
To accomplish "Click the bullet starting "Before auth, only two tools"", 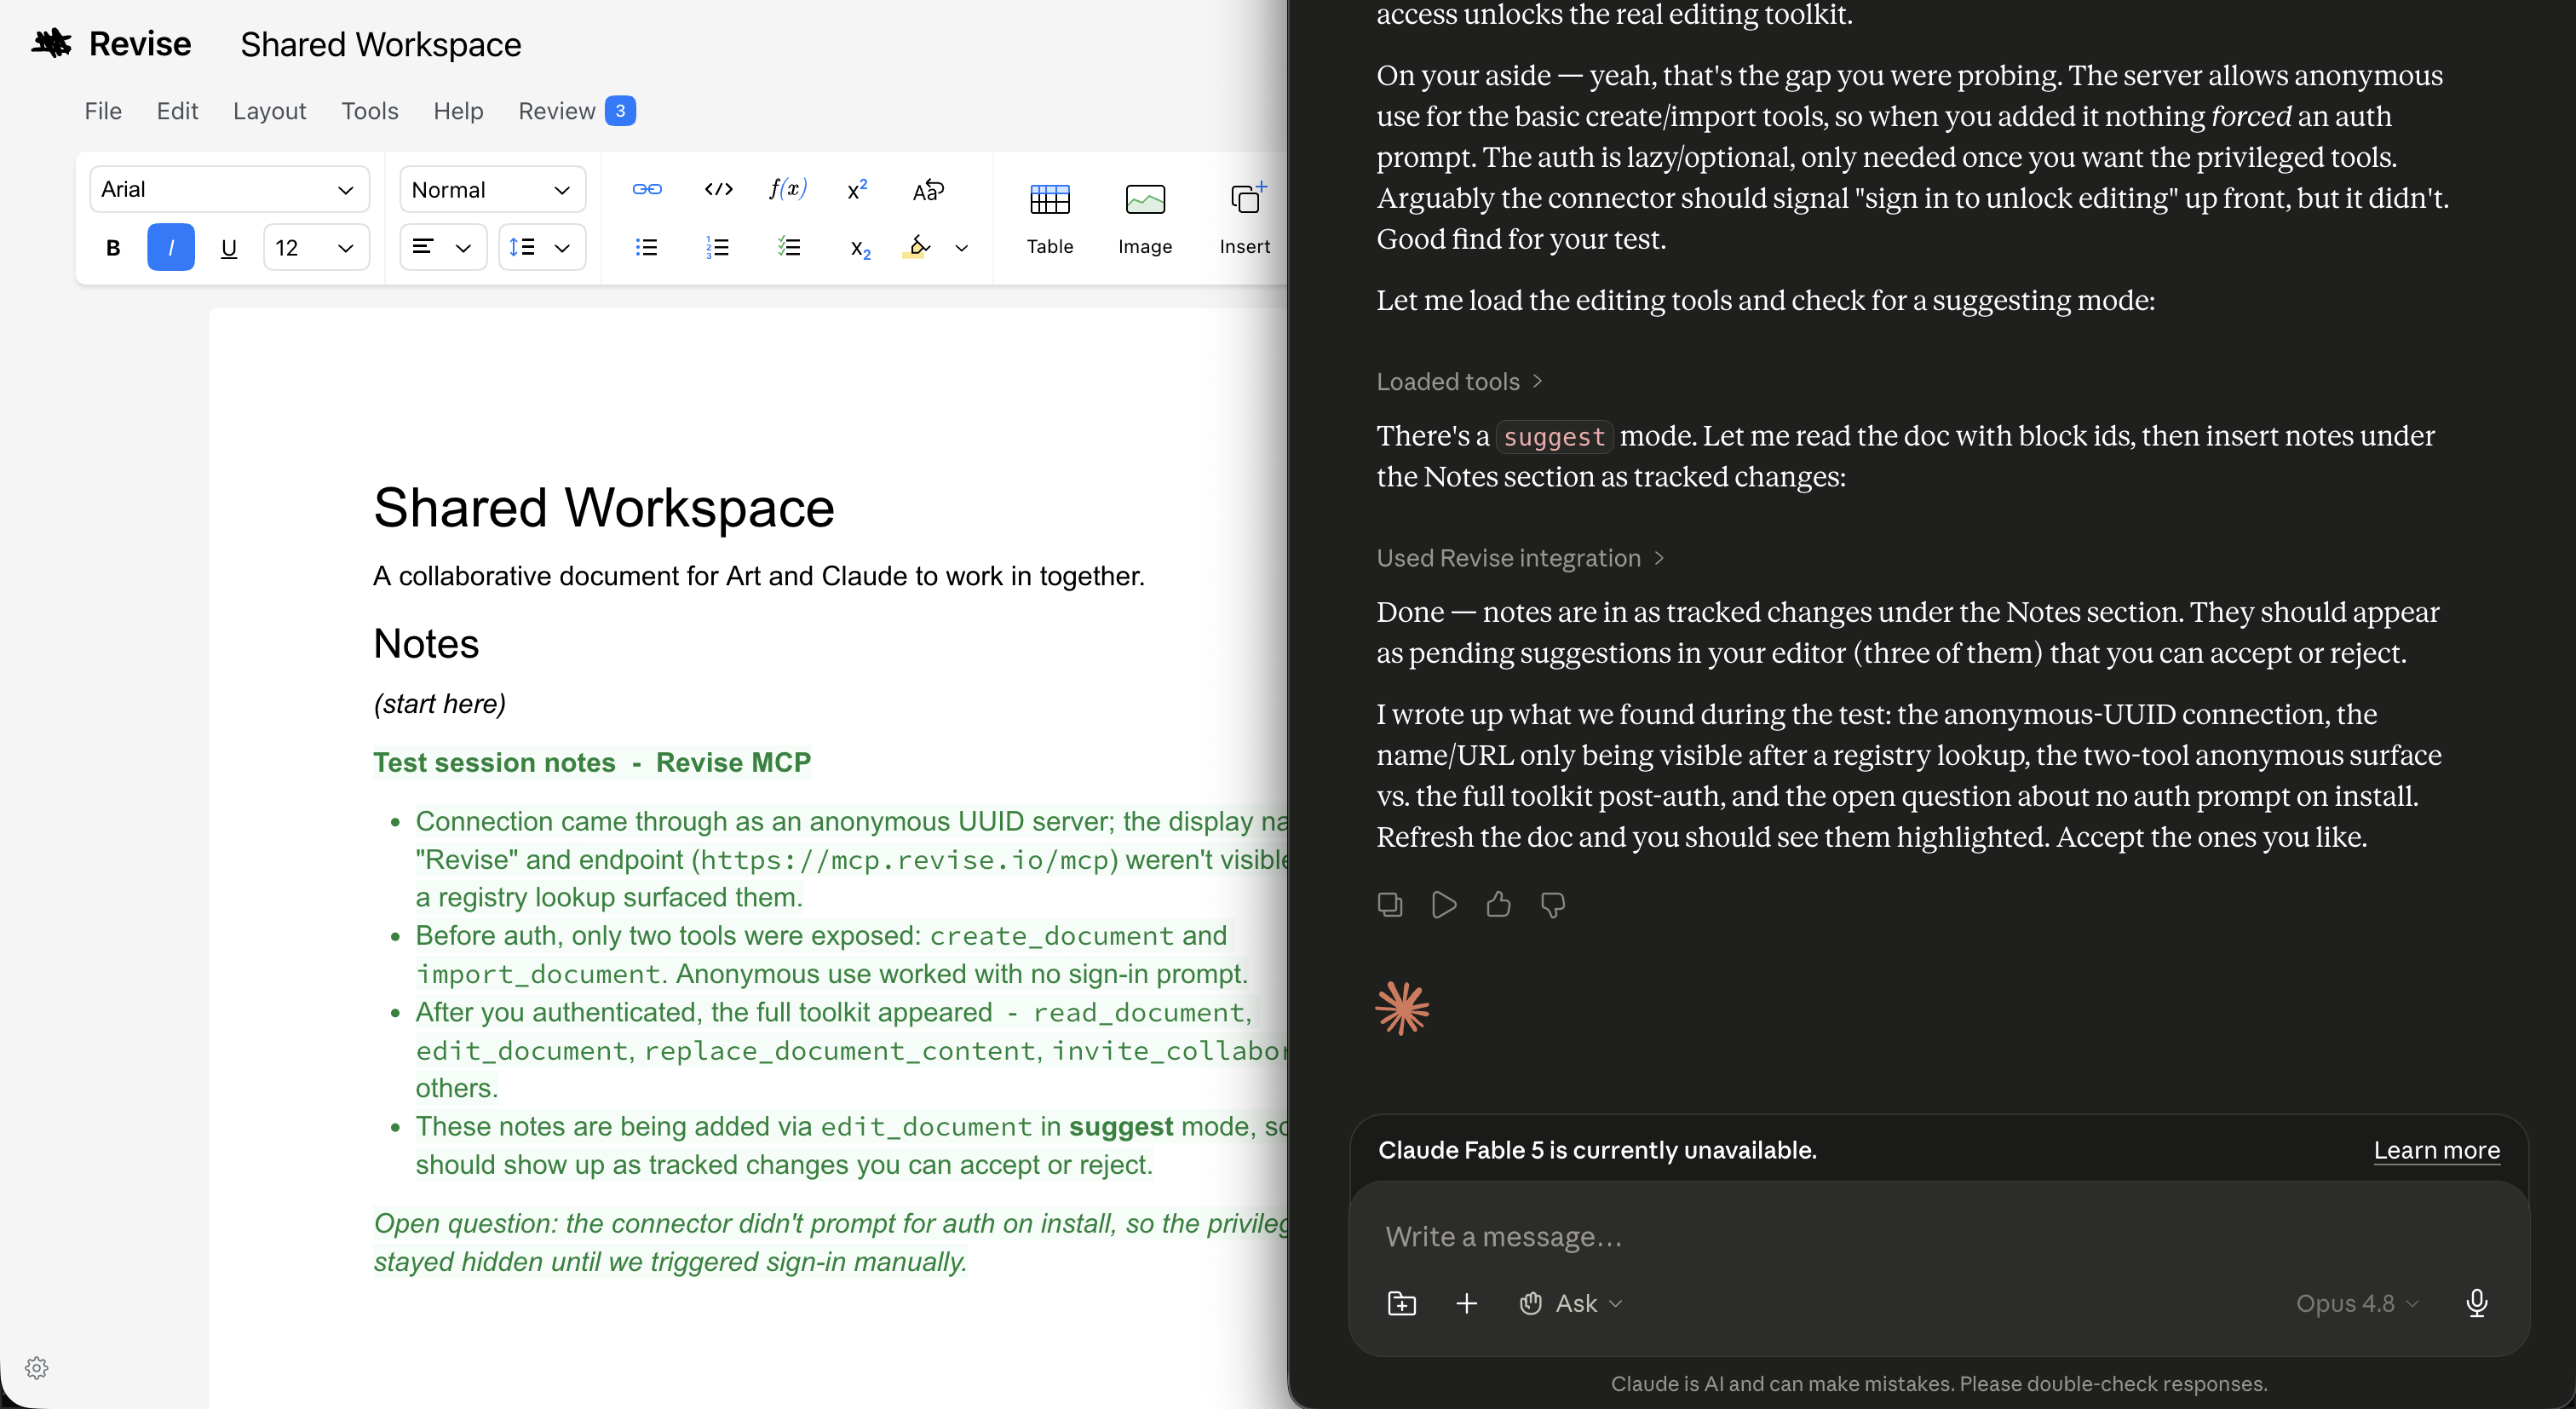I will [831, 954].
